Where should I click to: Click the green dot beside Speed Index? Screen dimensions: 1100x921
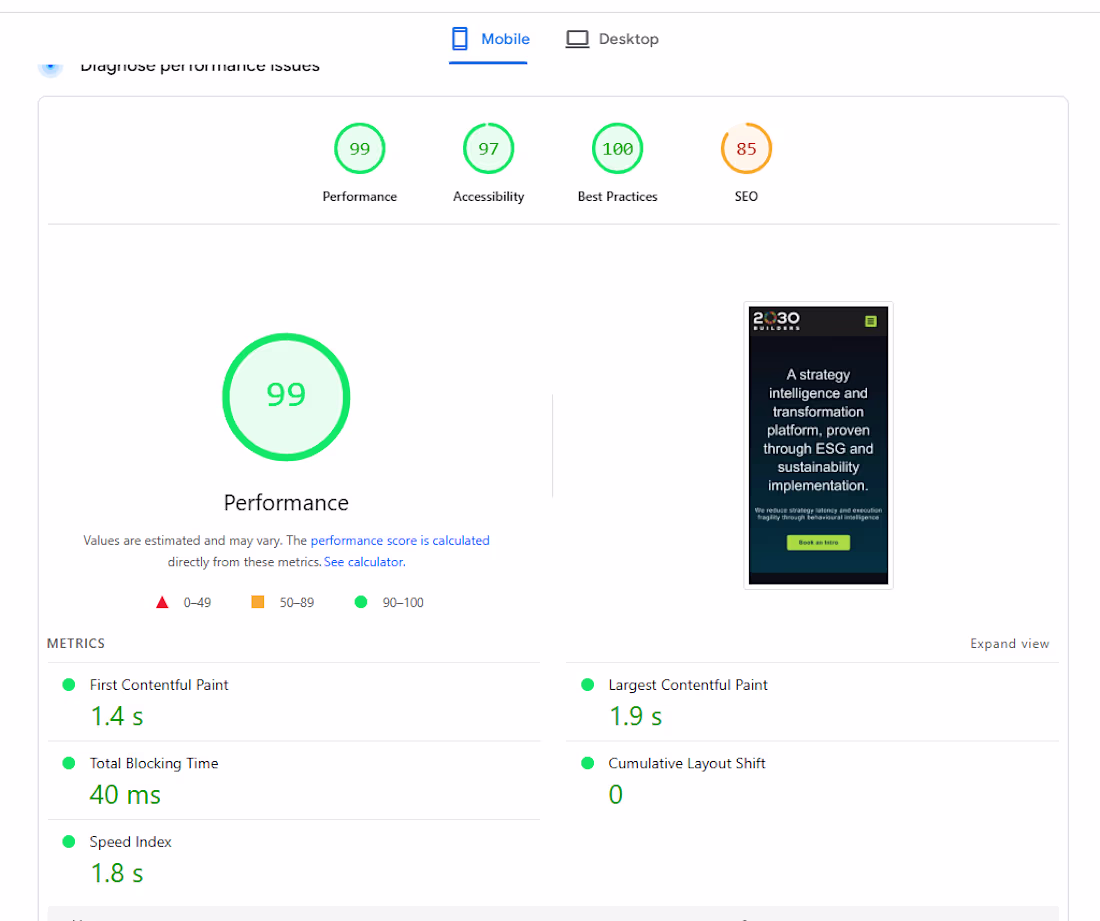(x=69, y=842)
